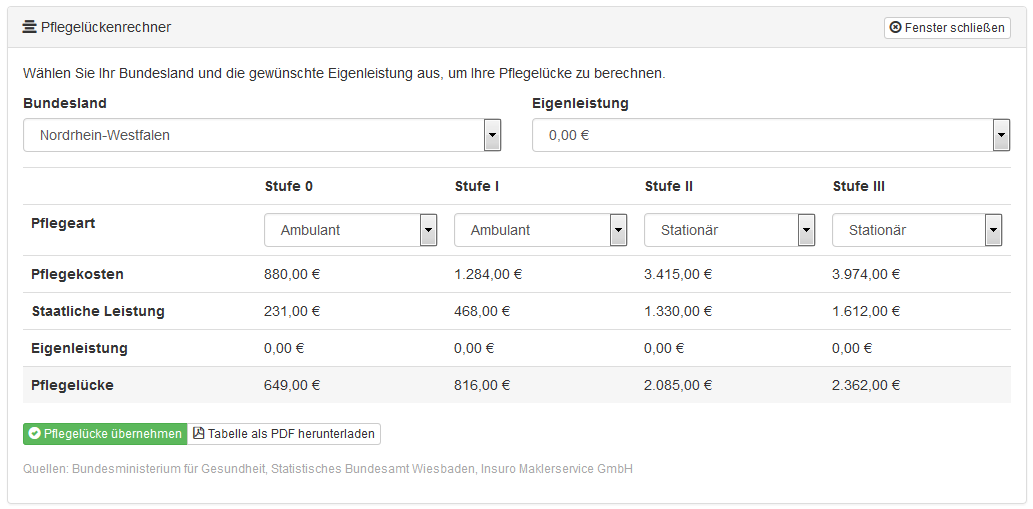The width and height of the screenshot is (1033, 509).
Task: Click the Staatliche Leistung row label
Action: (x=98, y=311)
